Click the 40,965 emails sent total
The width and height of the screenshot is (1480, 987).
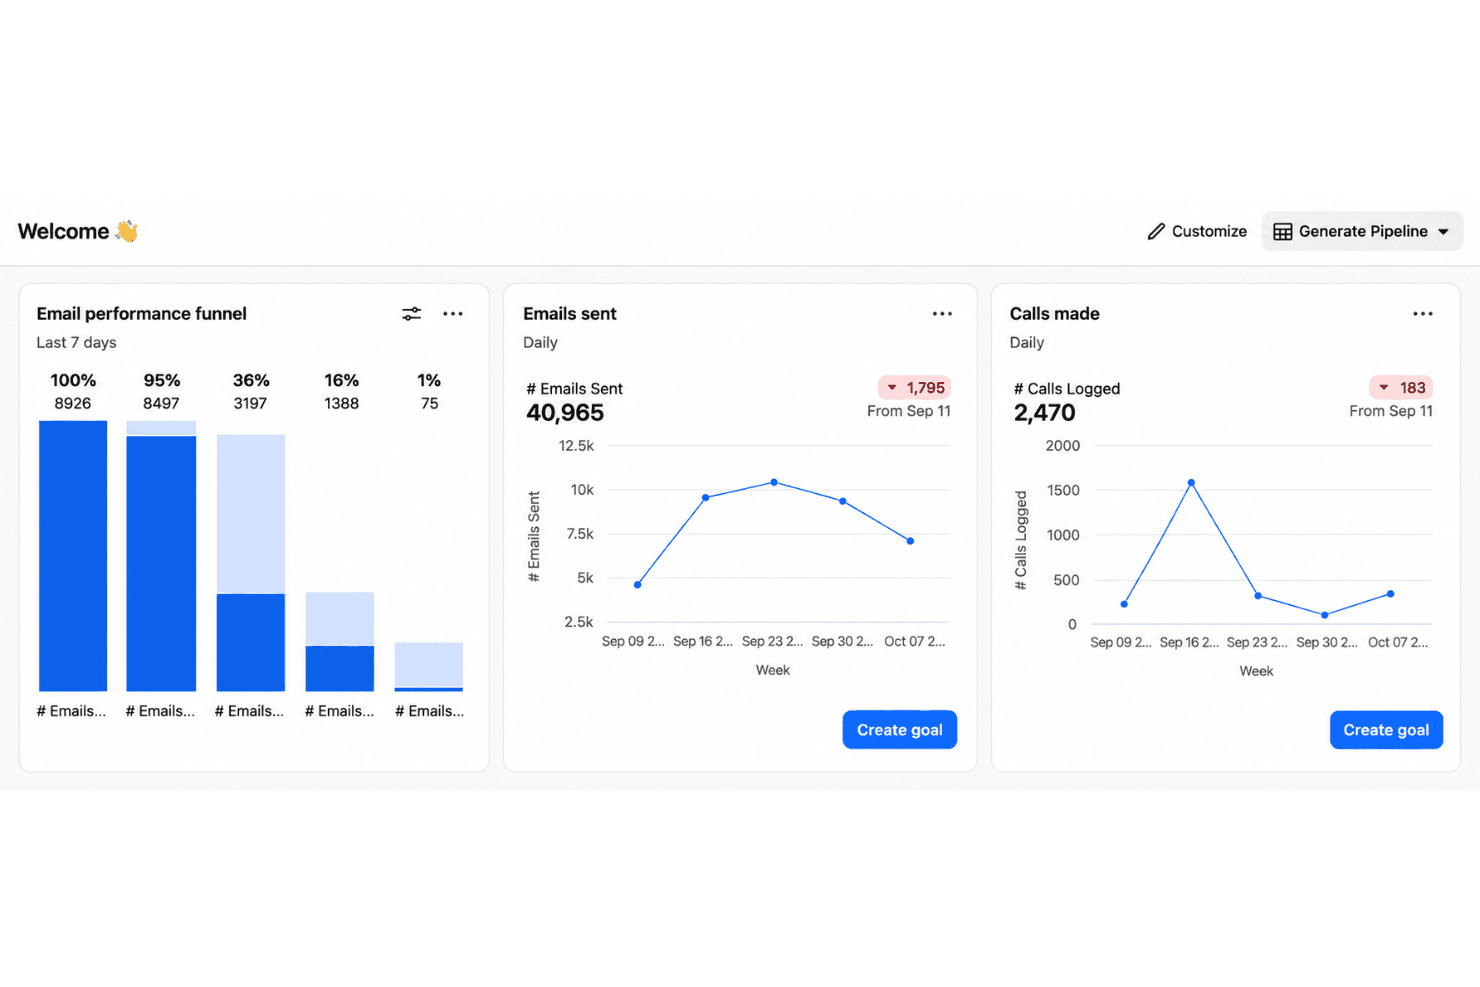(x=565, y=413)
